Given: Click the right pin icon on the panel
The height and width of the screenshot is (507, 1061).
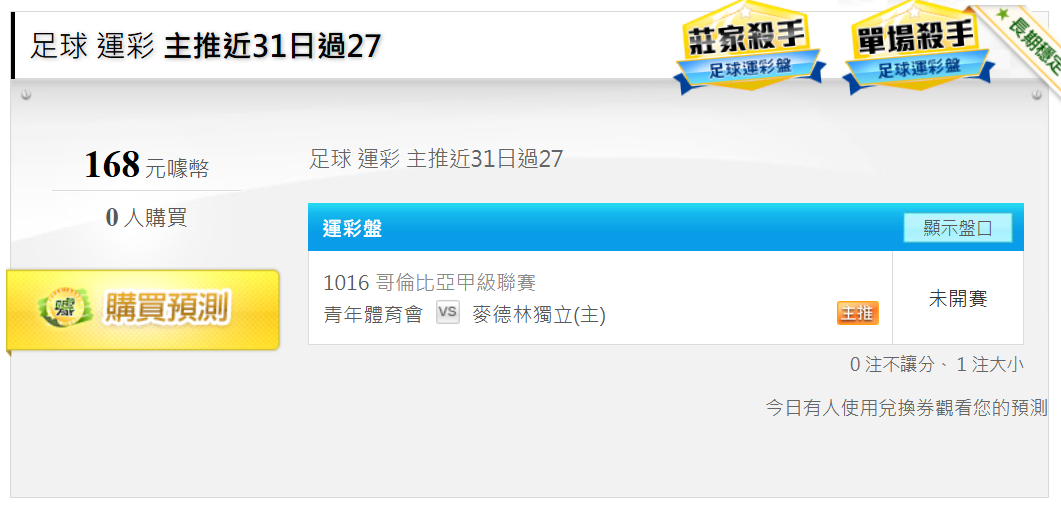Looking at the screenshot, I should (x=1037, y=95).
